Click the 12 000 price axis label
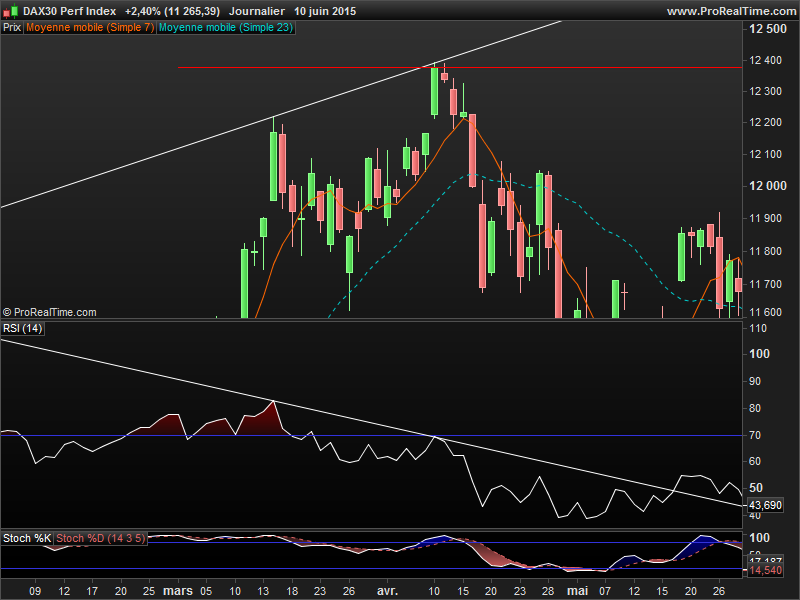 pos(768,186)
